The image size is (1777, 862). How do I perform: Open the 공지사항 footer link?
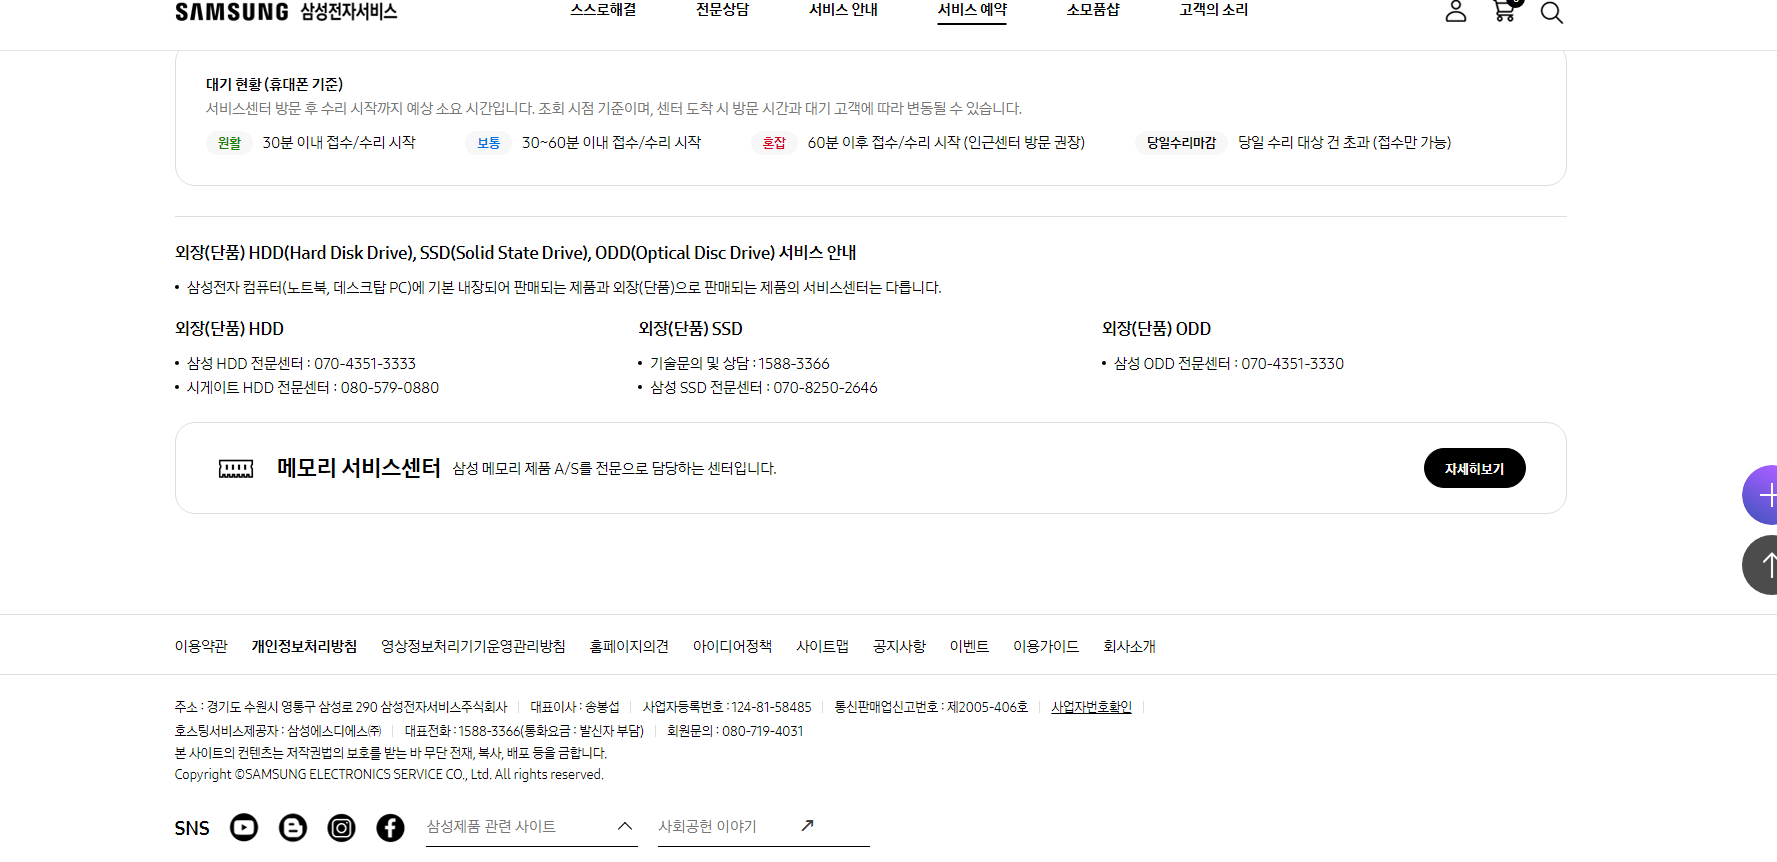tap(899, 646)
